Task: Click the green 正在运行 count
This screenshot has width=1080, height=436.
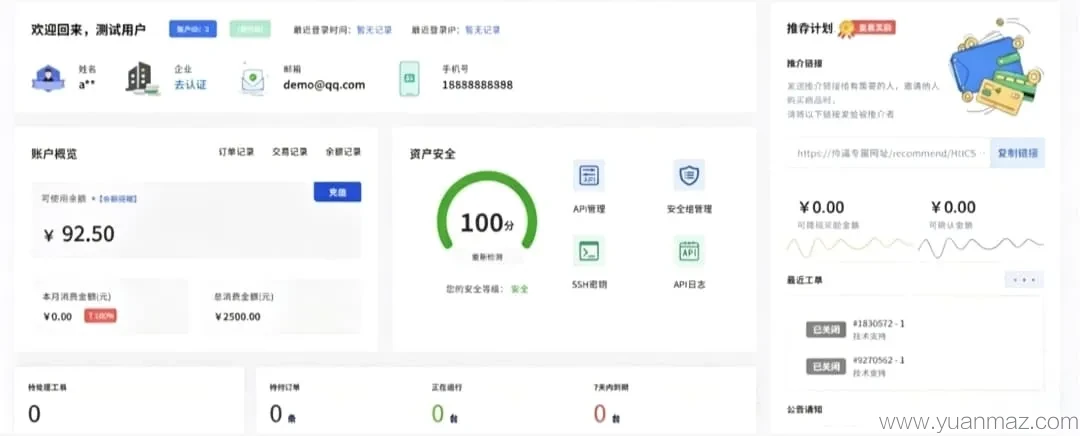Action: 438,414
